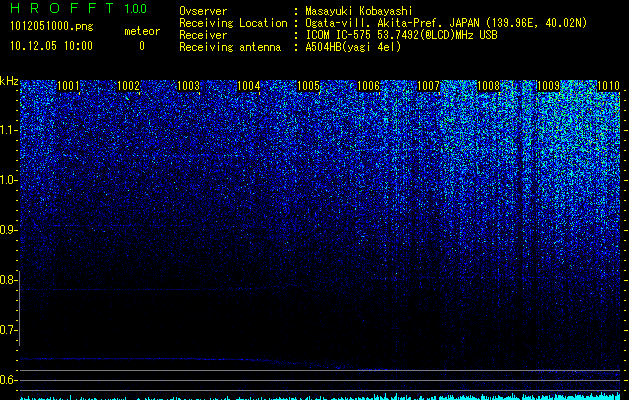Click the 1008 time marker
Screen dimensions: 629x400
[x=488, y=86]
